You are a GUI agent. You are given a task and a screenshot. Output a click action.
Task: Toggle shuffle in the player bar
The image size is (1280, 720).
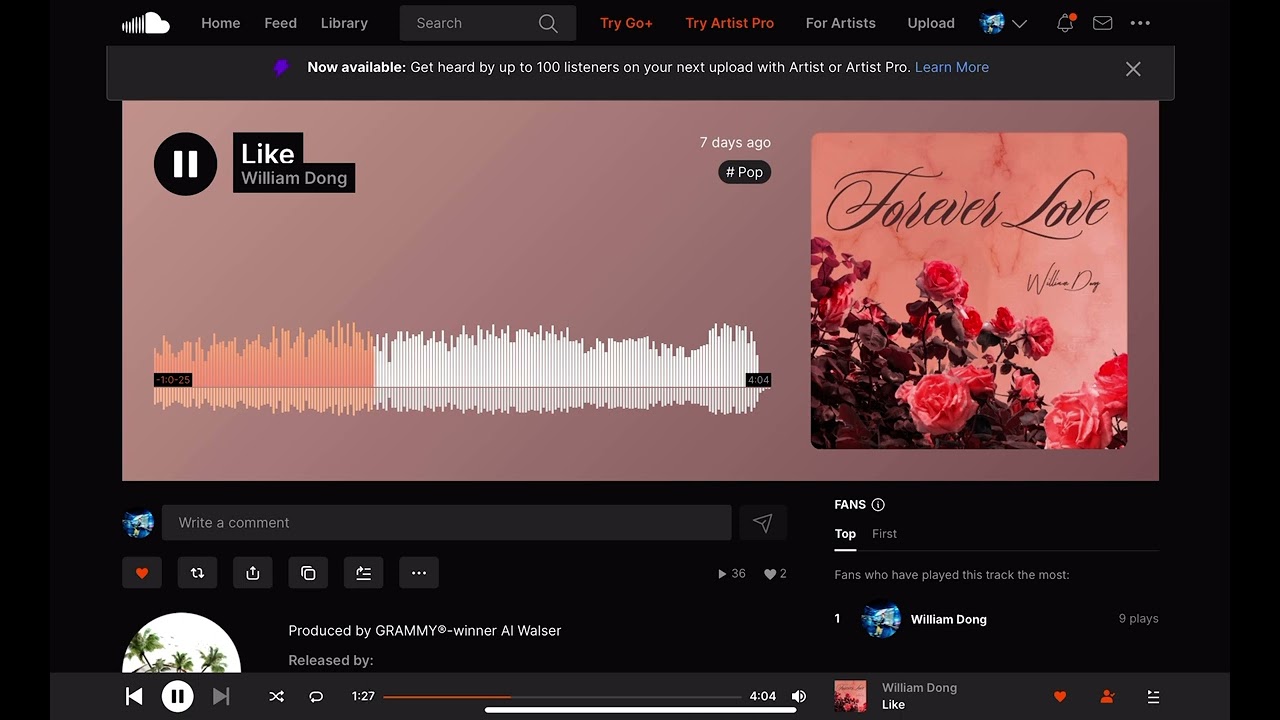277,696
